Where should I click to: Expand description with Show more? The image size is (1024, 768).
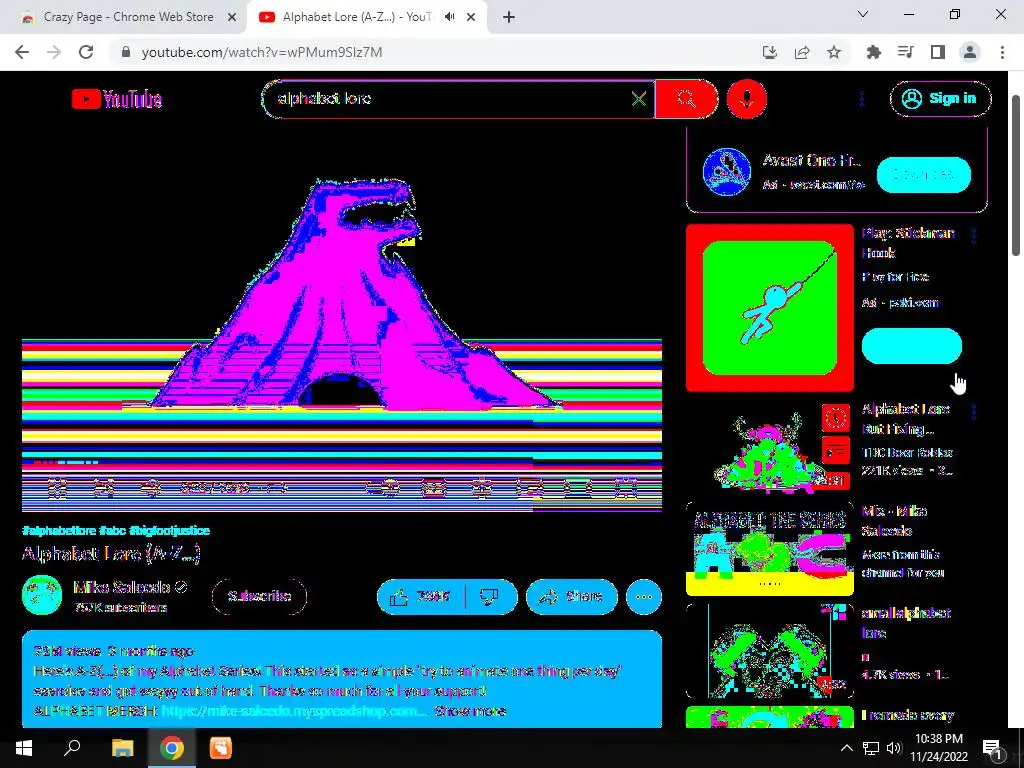[470, 711]
